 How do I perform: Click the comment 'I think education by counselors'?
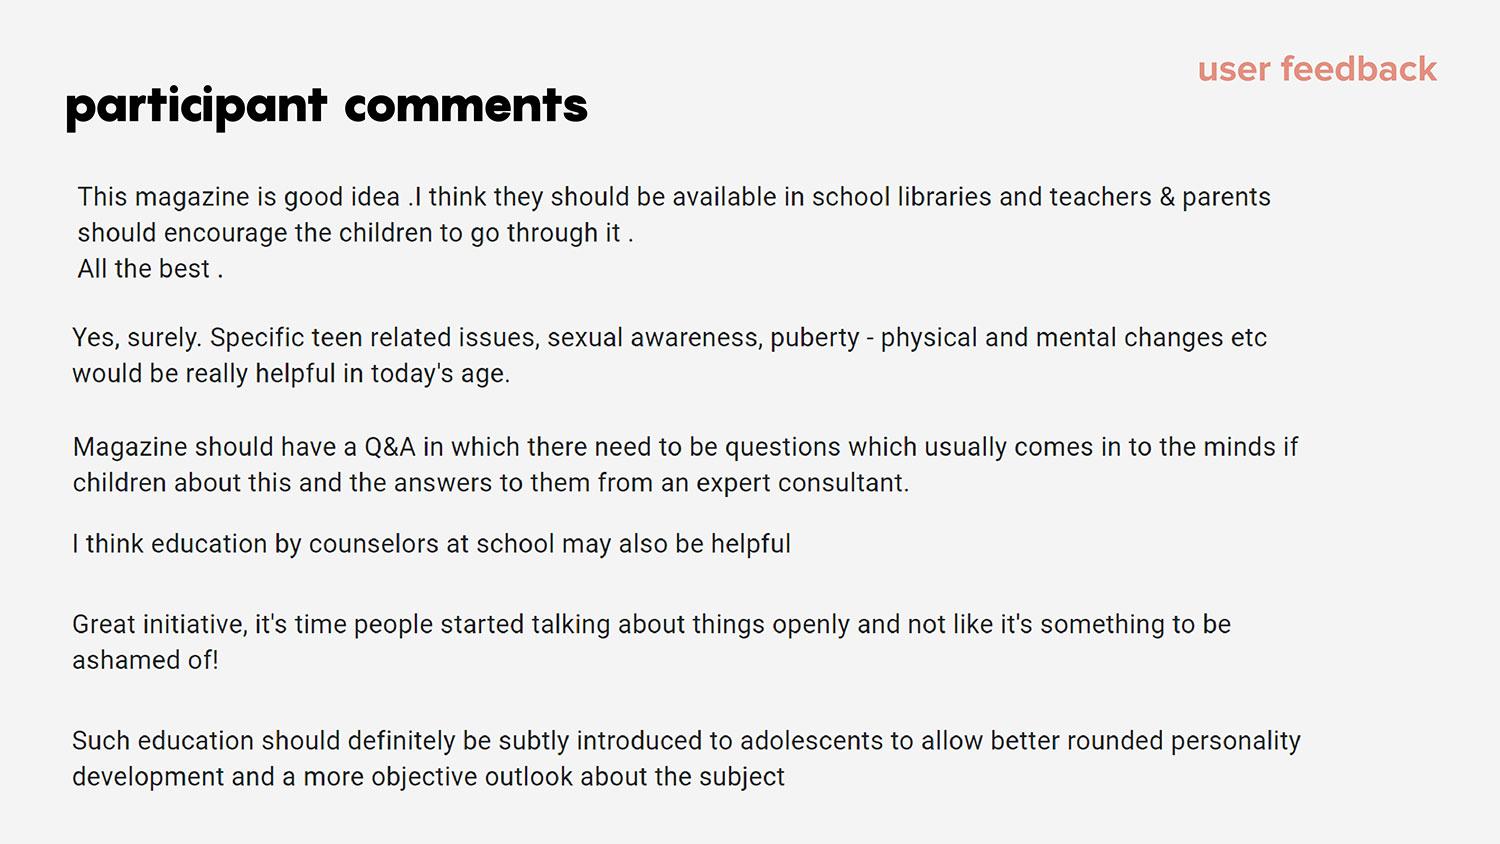[x=431, y=544]
